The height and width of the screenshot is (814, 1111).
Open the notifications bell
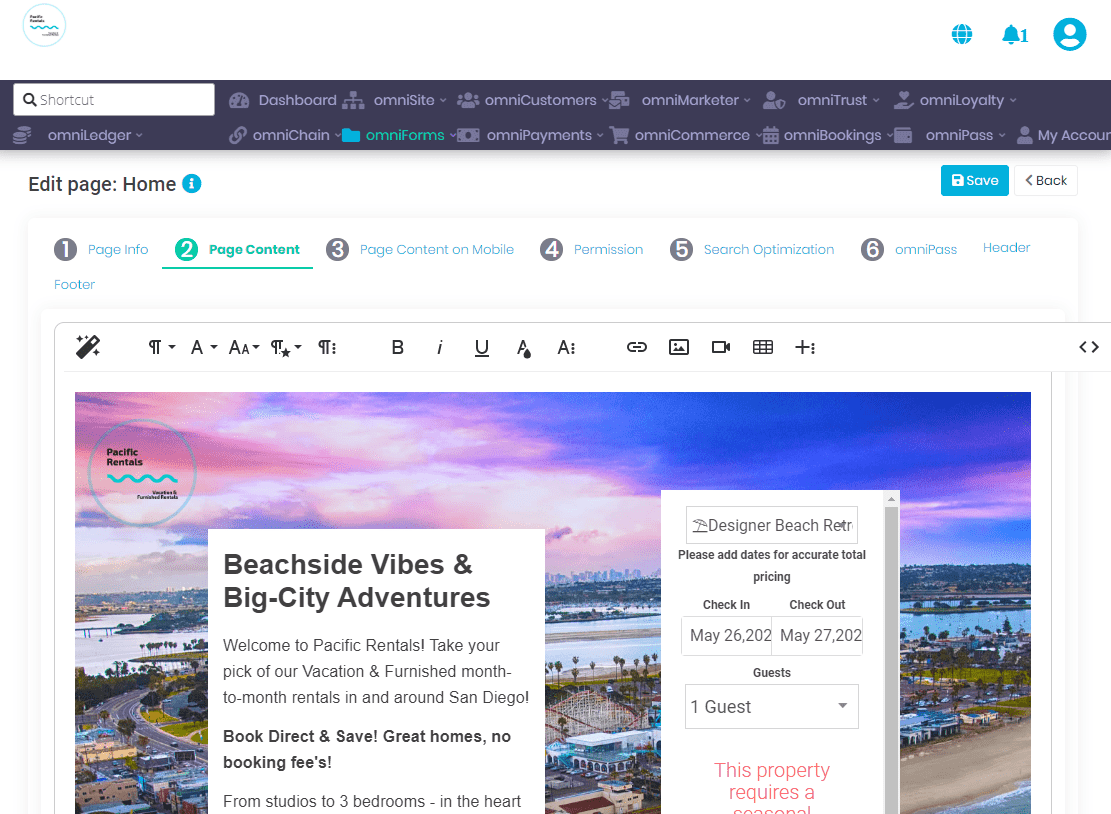1013,33
